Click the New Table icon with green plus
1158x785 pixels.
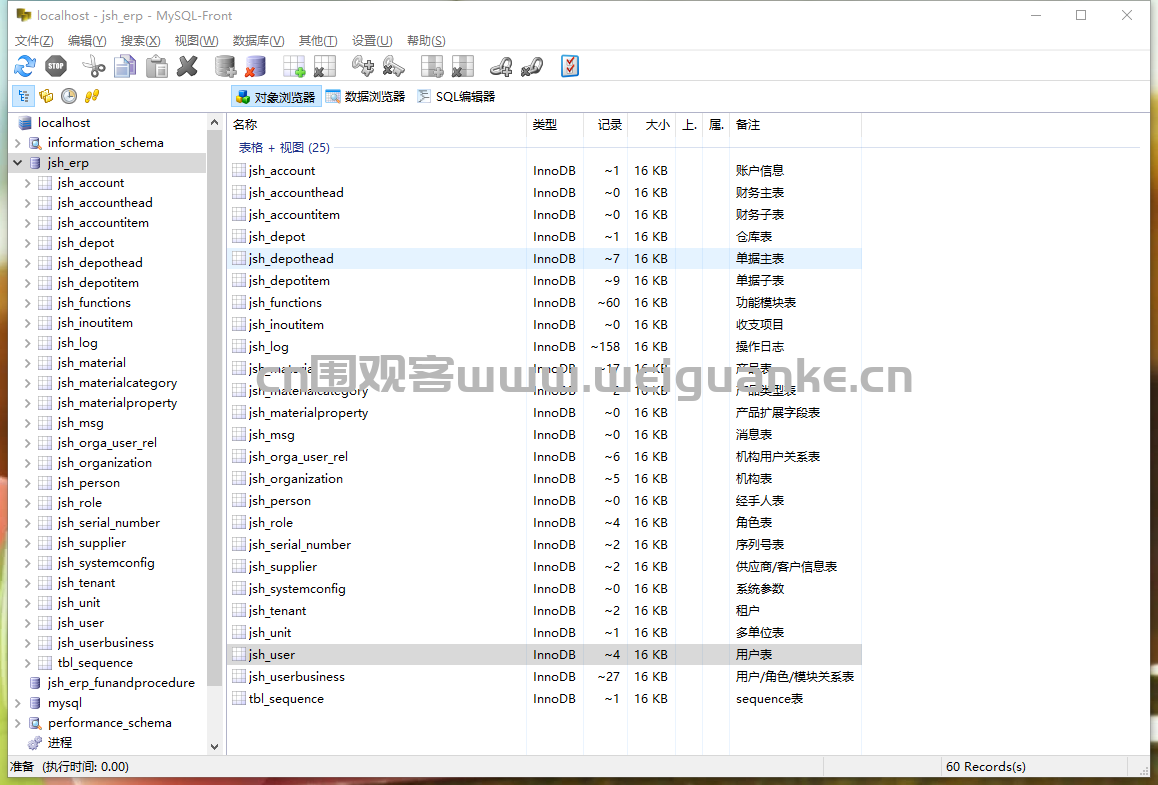(x=294, y=66)
